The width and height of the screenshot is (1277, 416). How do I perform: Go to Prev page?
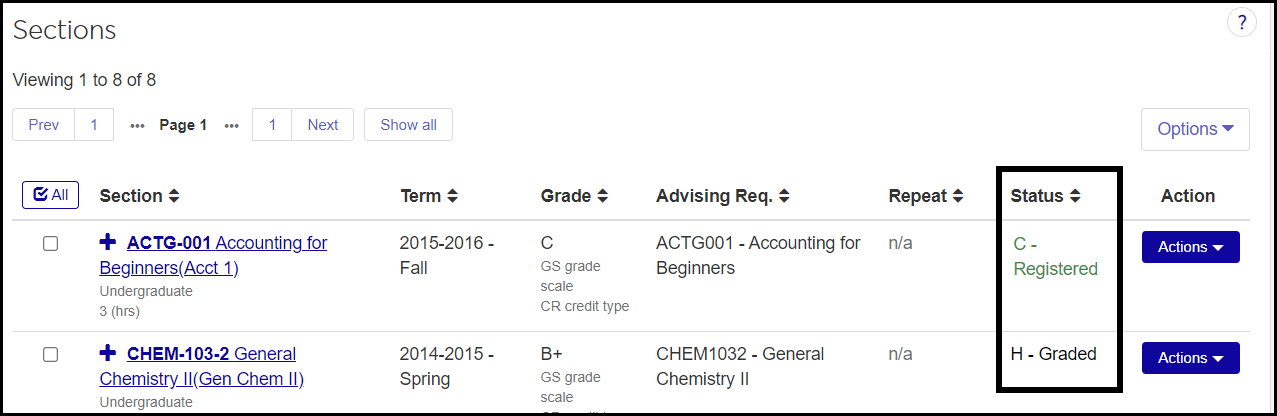(44, 125)
